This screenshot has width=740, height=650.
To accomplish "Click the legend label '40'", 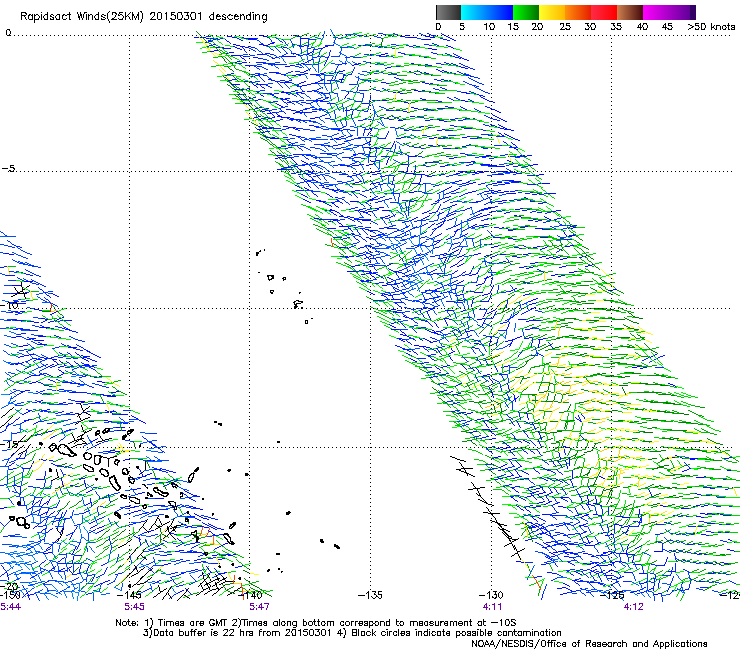I will click(642, 26).
